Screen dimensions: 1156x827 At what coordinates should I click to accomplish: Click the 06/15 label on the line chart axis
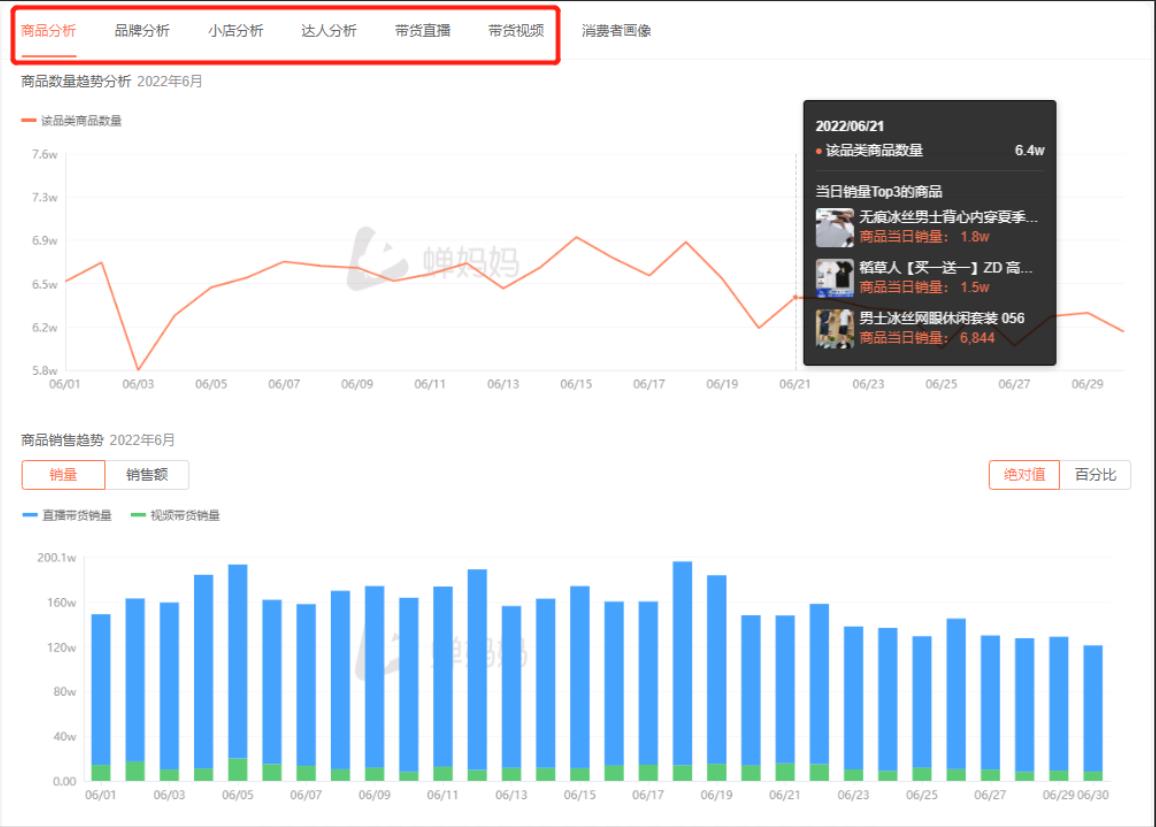pyautogui.click(x=576, y=384)
